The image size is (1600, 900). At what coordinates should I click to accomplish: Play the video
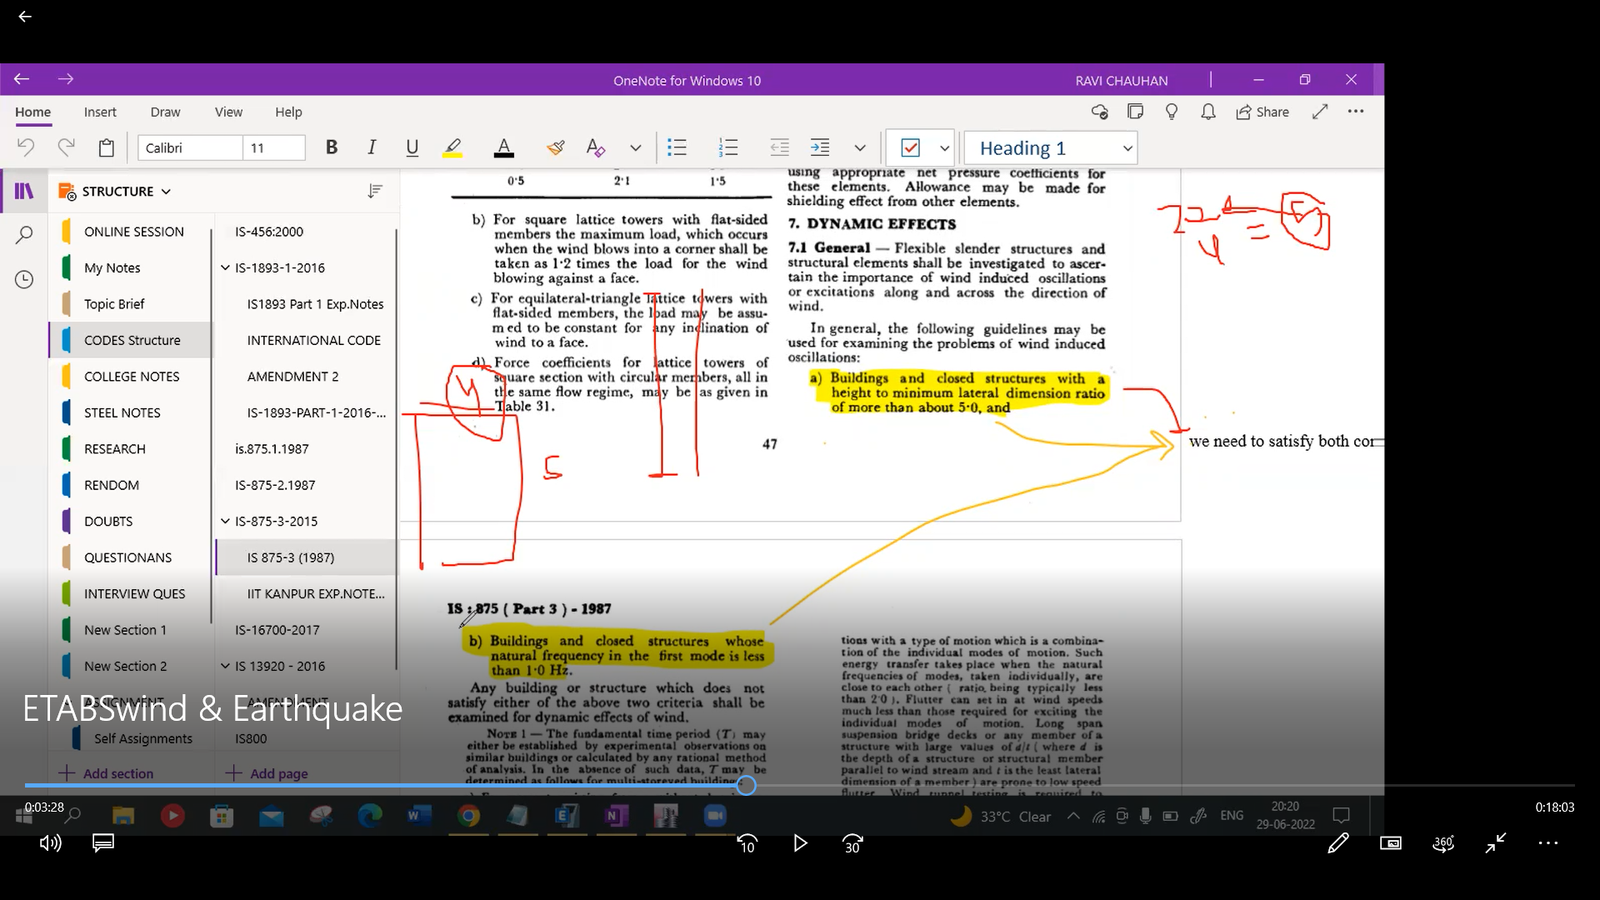[800, 843]
